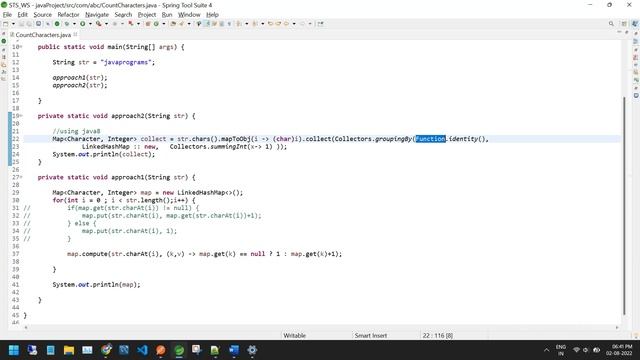This screenshot has width=640, height=360.
Task: Open the Run menu
Action: 167,15
